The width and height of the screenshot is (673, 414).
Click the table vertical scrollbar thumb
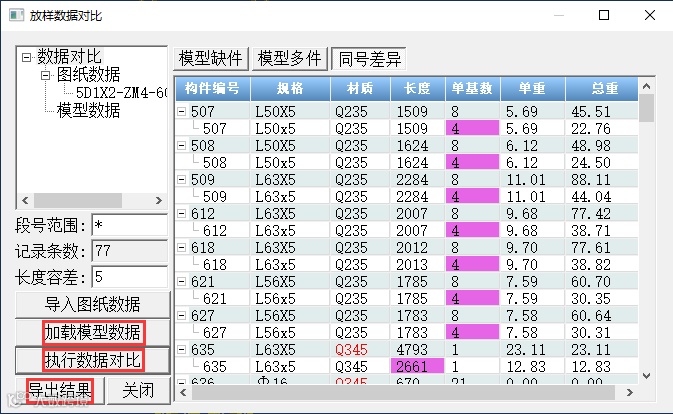click(x=646, y=108)
